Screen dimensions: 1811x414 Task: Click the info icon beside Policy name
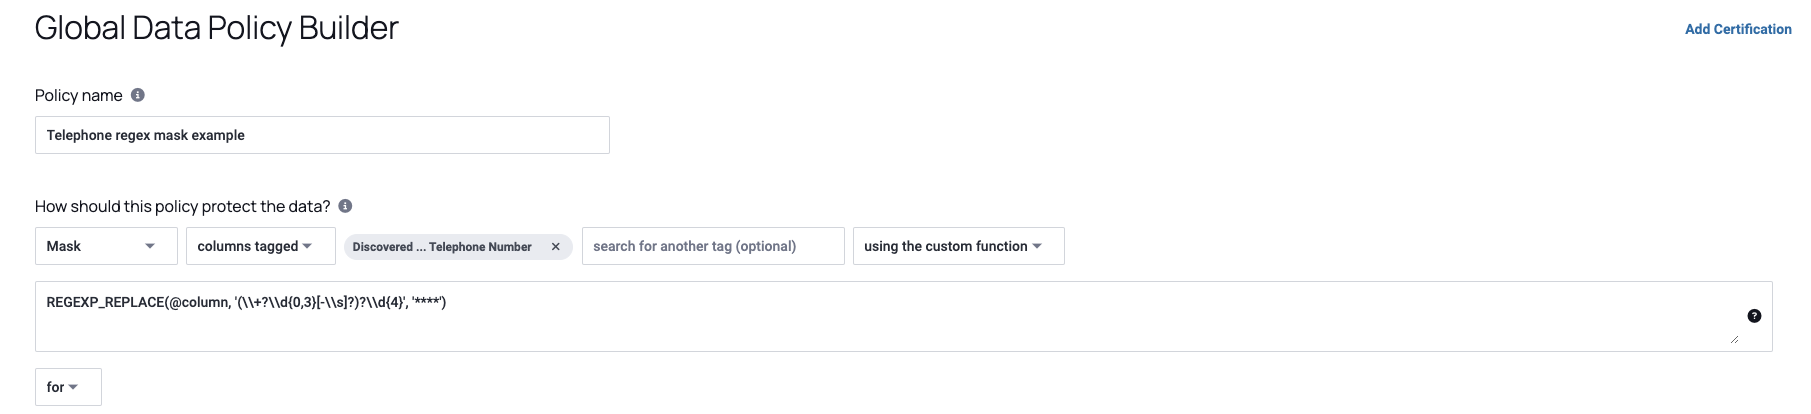(x=138, y=95)
